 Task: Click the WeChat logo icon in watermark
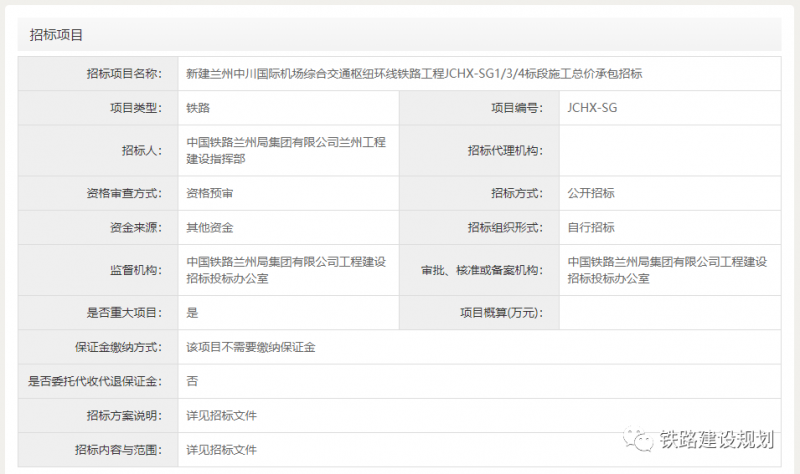coord(638,440)
